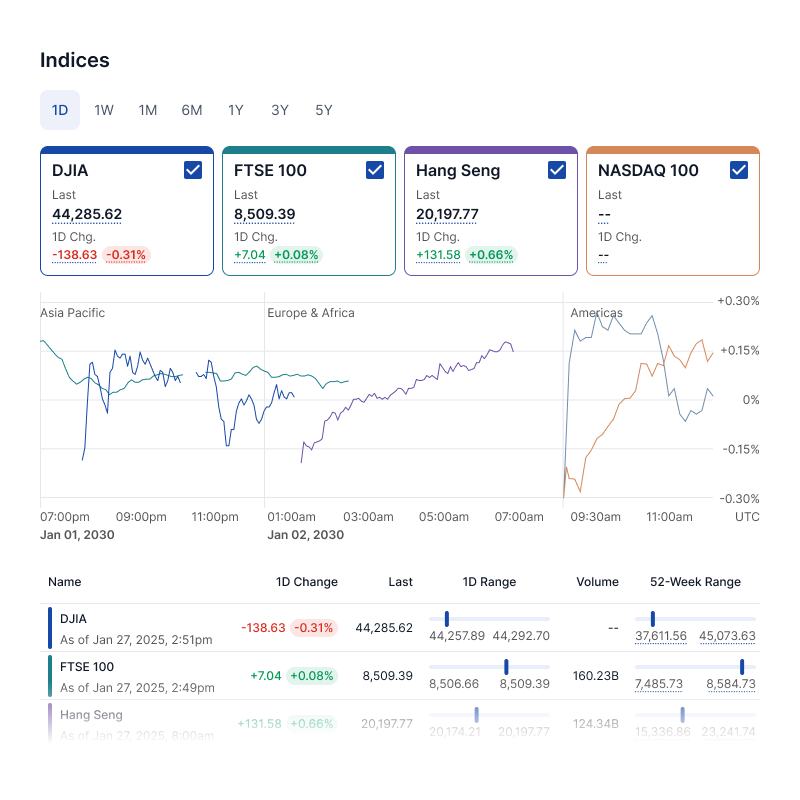
Task: Select the 1Y time range tab
Action: (236, 110)
